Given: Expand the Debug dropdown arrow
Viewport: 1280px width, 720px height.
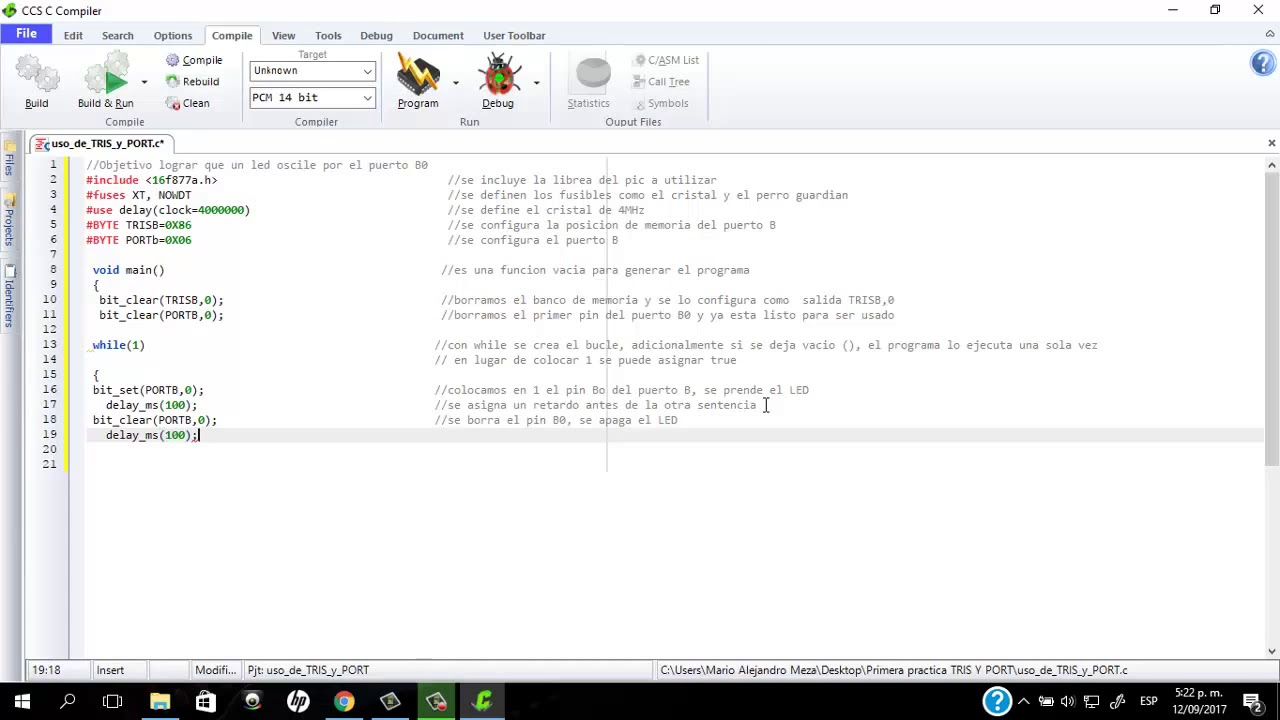Looking at the screenshot, I should tap(536, 82).
